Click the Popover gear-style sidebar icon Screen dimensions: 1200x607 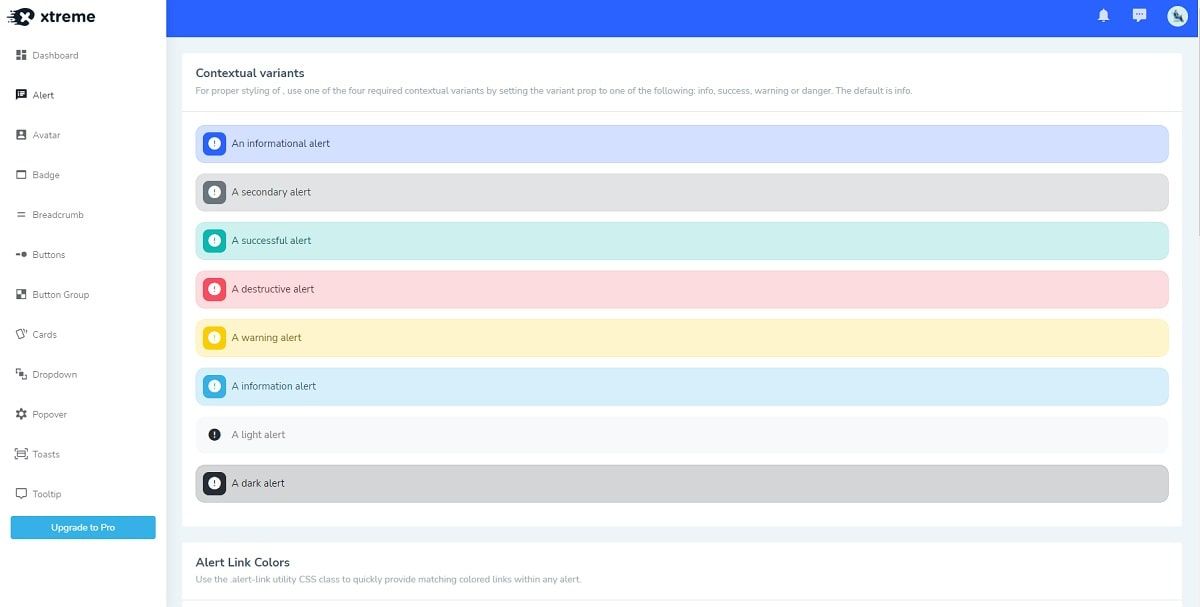click(22, 414)
